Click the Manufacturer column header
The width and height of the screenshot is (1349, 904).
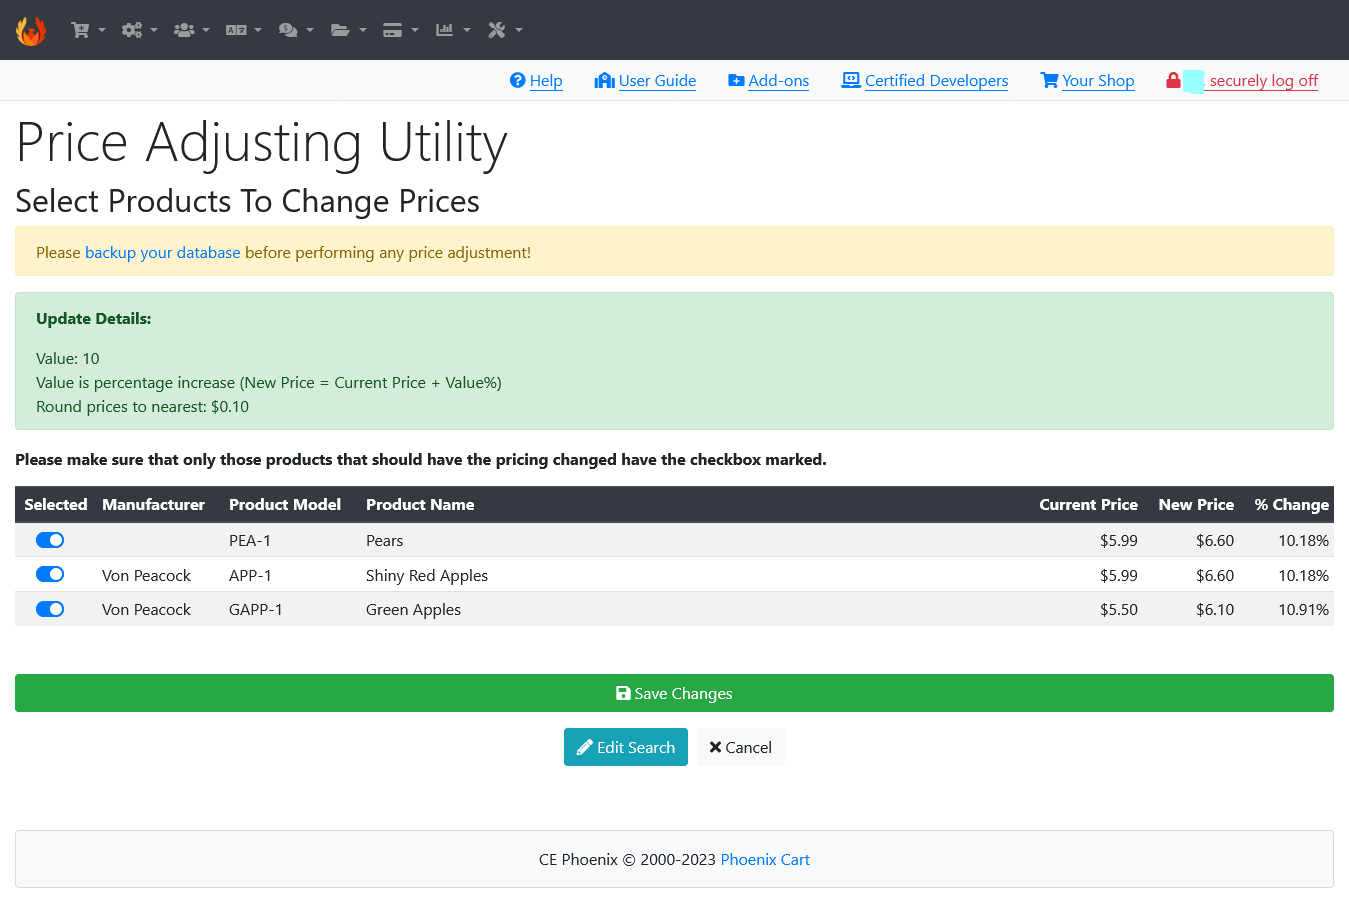(153, 505)
